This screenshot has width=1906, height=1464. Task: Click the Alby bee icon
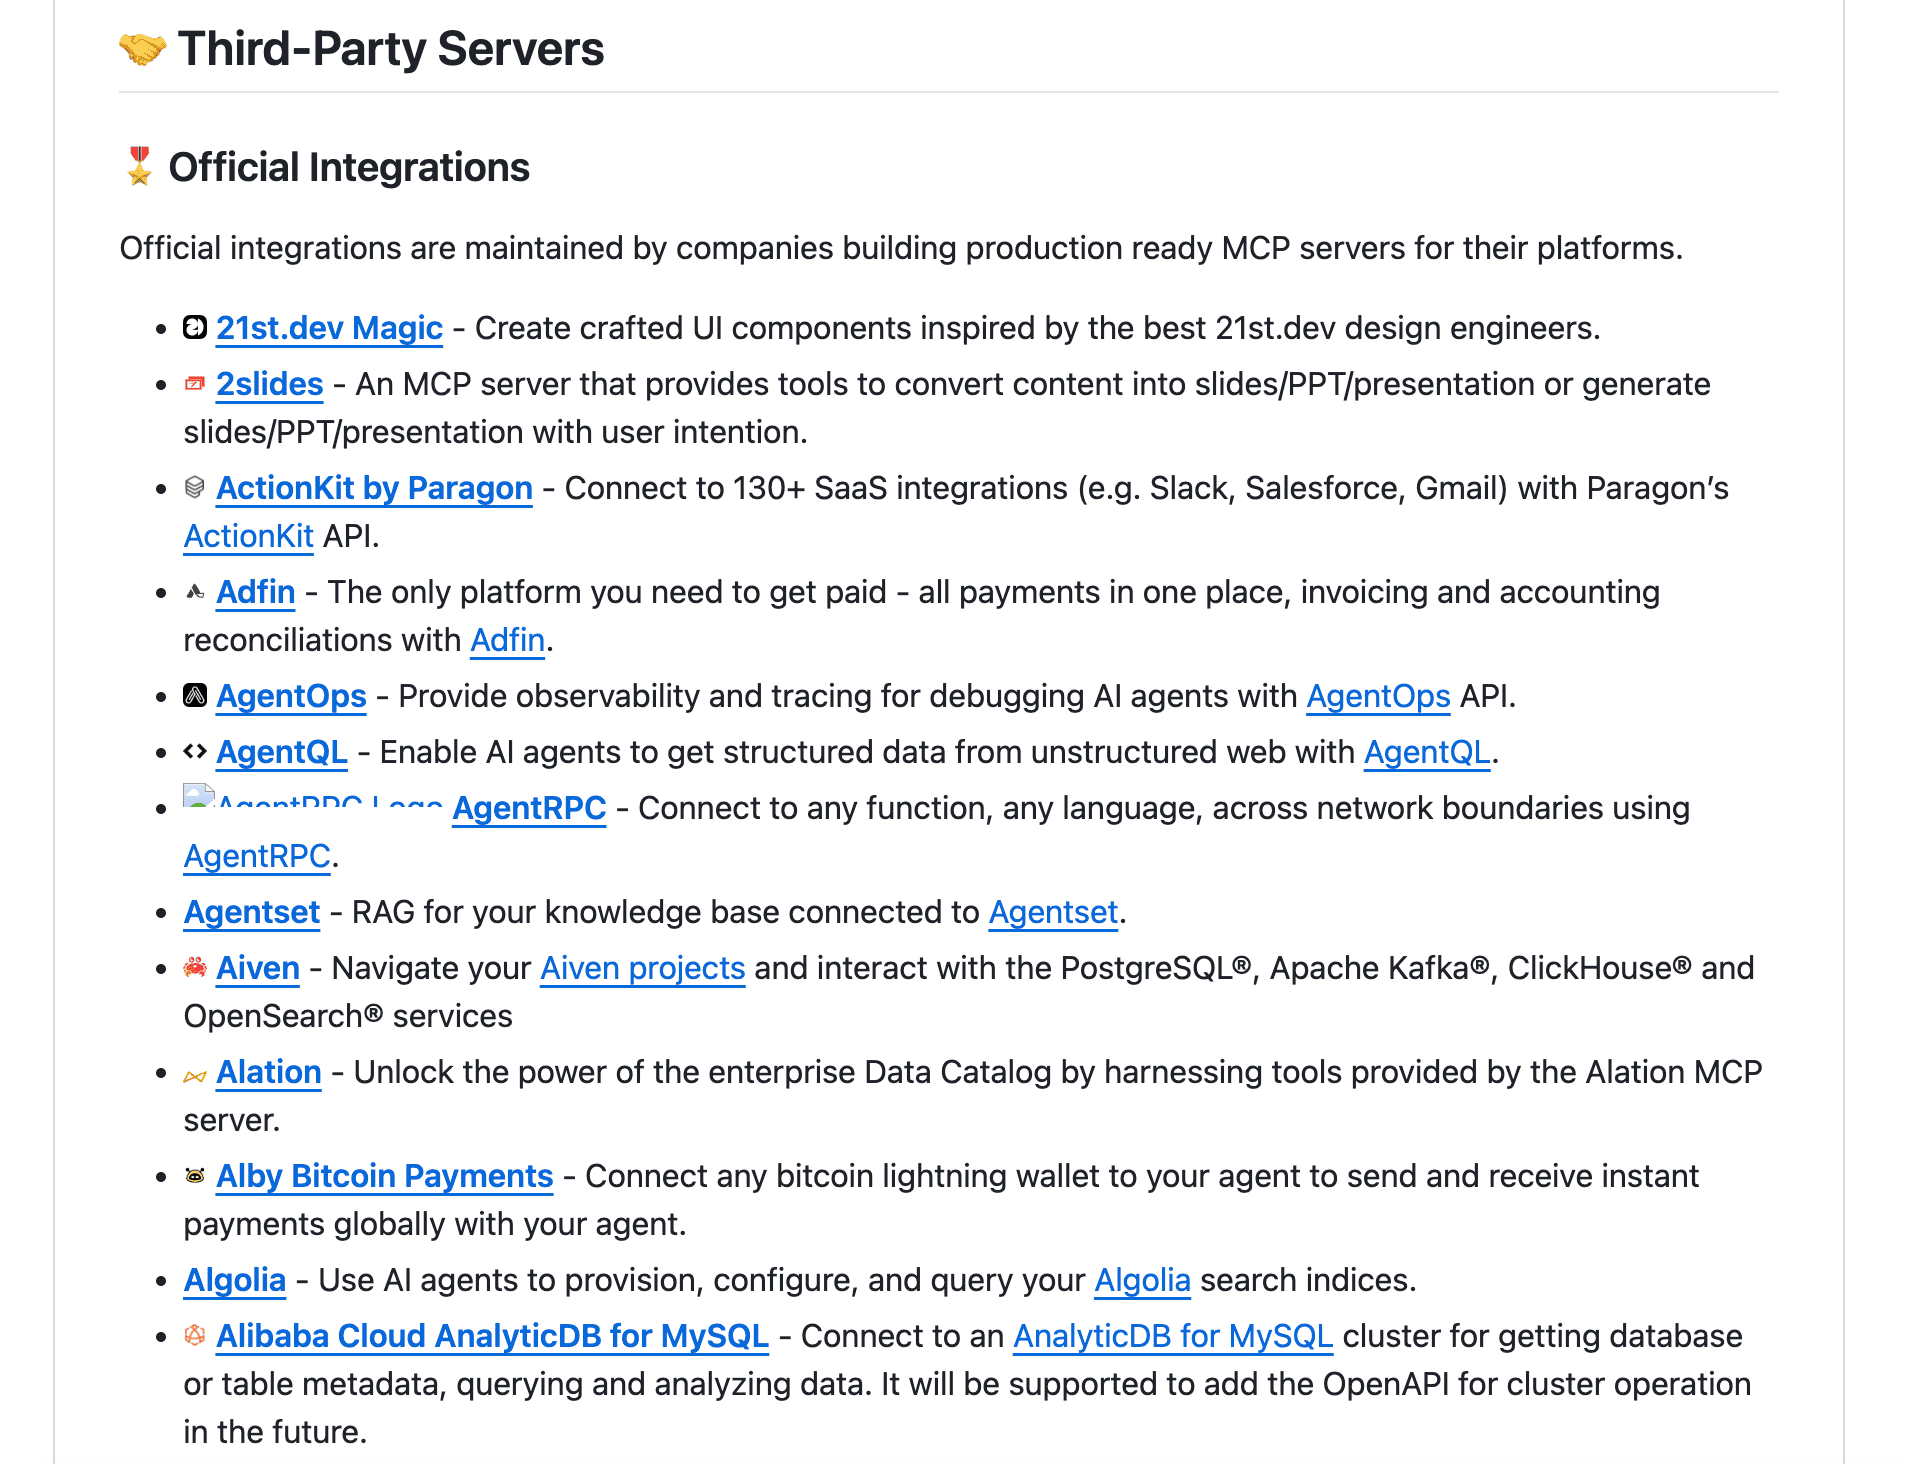[194, 1175]
